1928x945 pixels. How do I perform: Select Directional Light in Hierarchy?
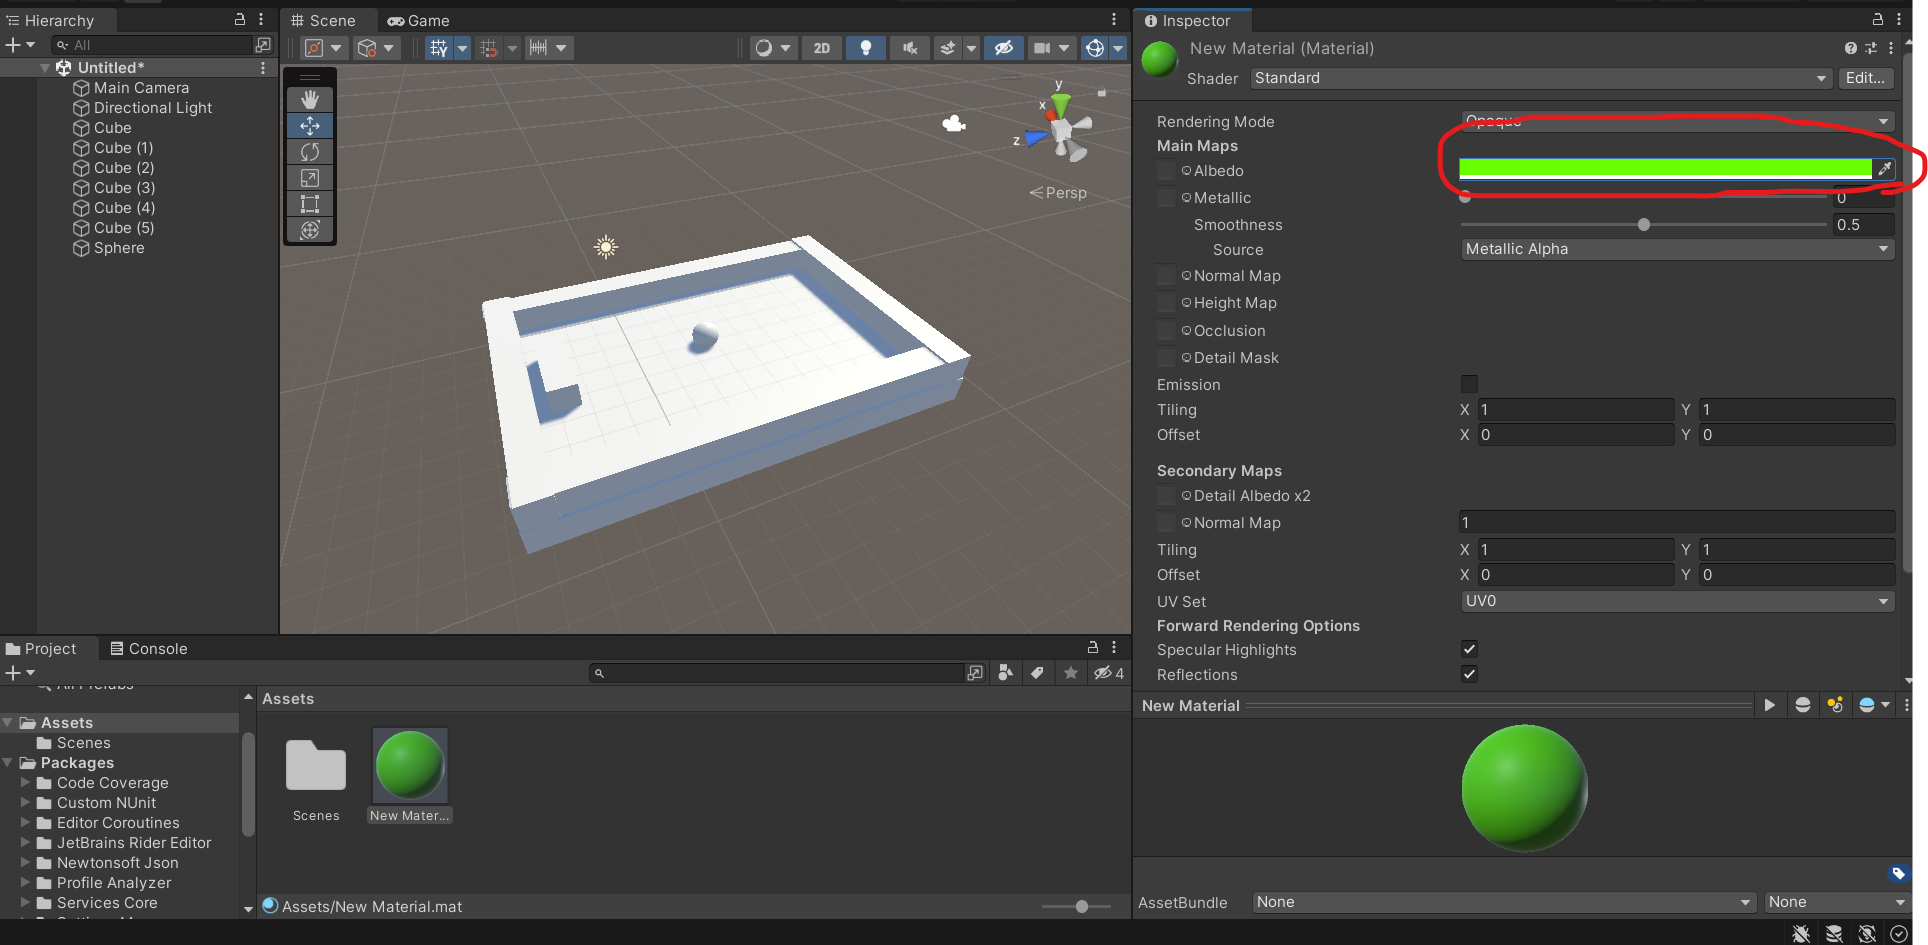pyautogui.click(x=152, y=108)
